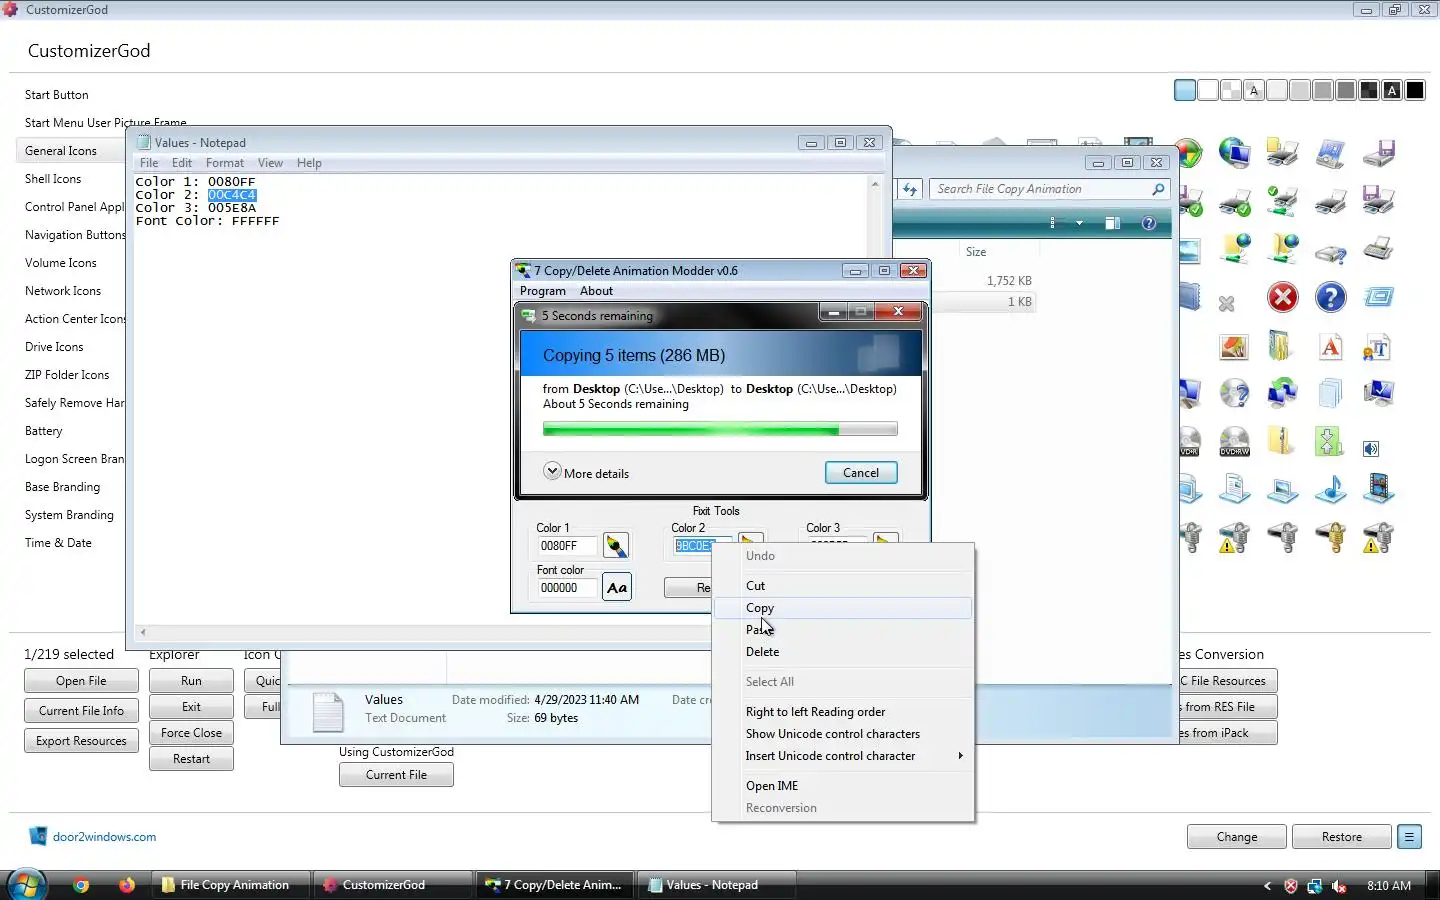Select the DVD+RW disc icon

(x=1234, y=441)
